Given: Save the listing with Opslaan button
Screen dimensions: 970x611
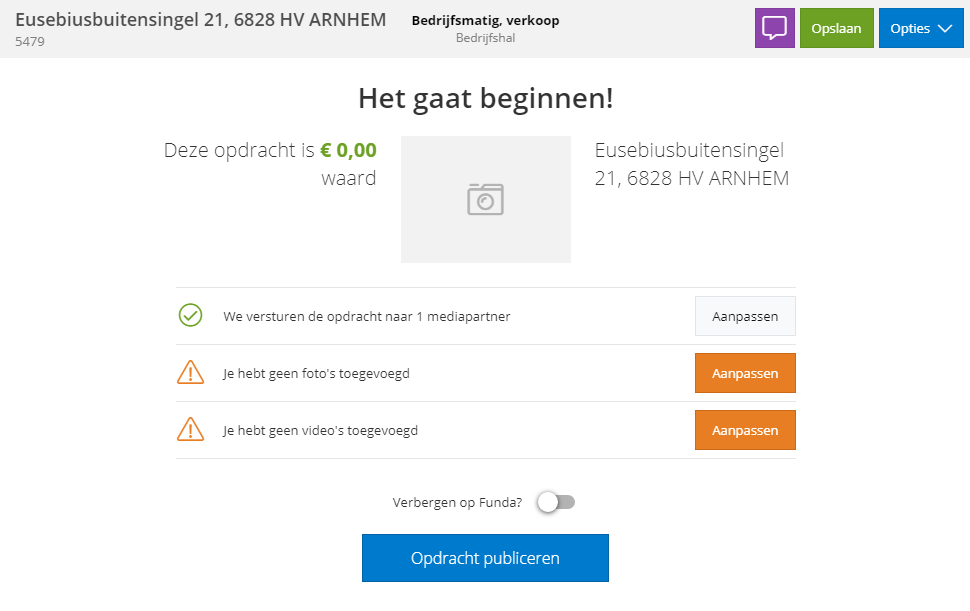Looking at the screenshot, I should [x=836, y=28].
